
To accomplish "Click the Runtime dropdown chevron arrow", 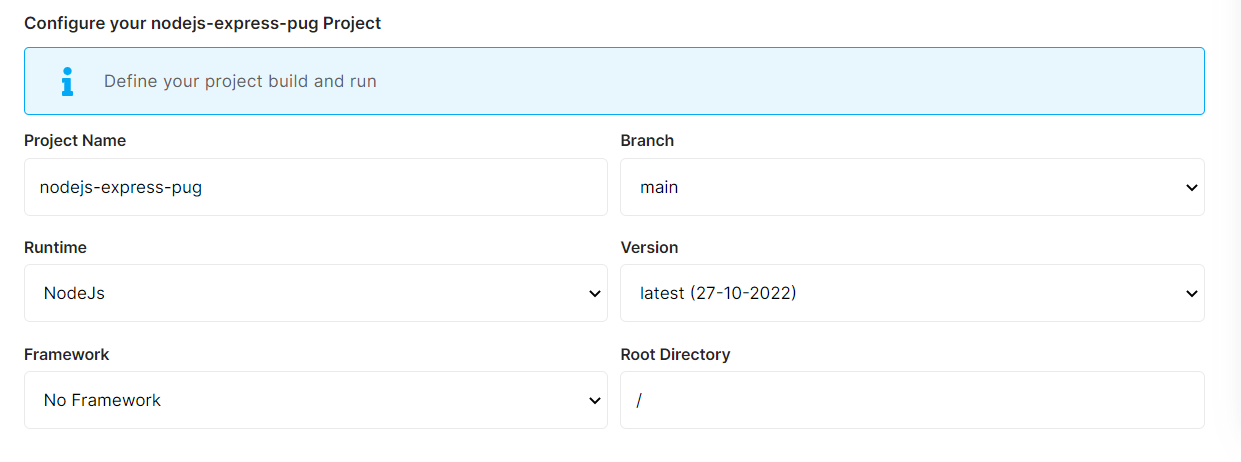I will [x=595, y=294].
